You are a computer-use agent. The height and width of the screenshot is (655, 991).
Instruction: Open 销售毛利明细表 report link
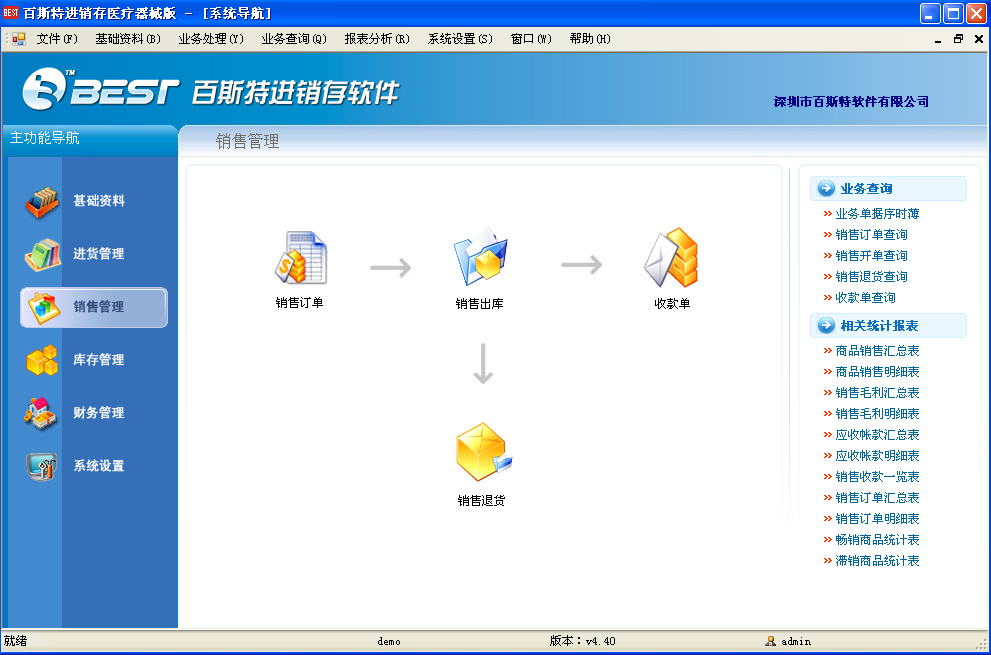coord(877,413)
